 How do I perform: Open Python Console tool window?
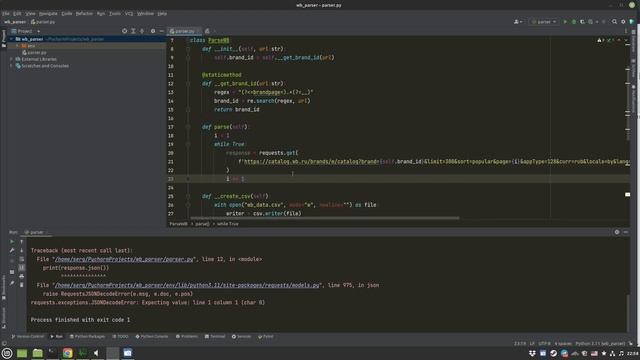[152, 337]
